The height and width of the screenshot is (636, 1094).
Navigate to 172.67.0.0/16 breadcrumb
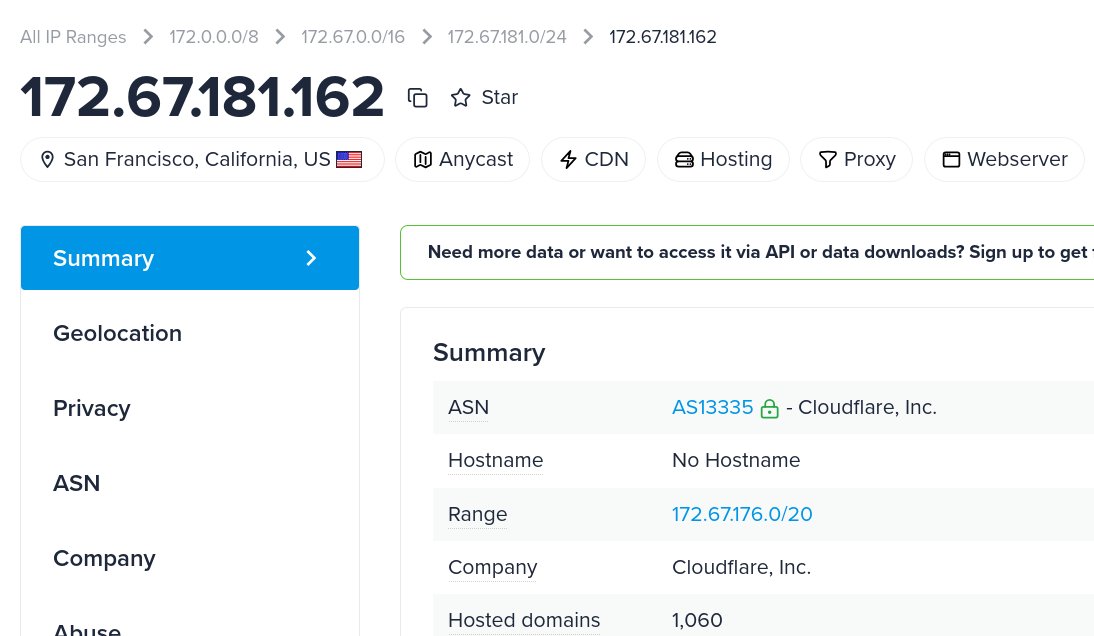point(353,37)
